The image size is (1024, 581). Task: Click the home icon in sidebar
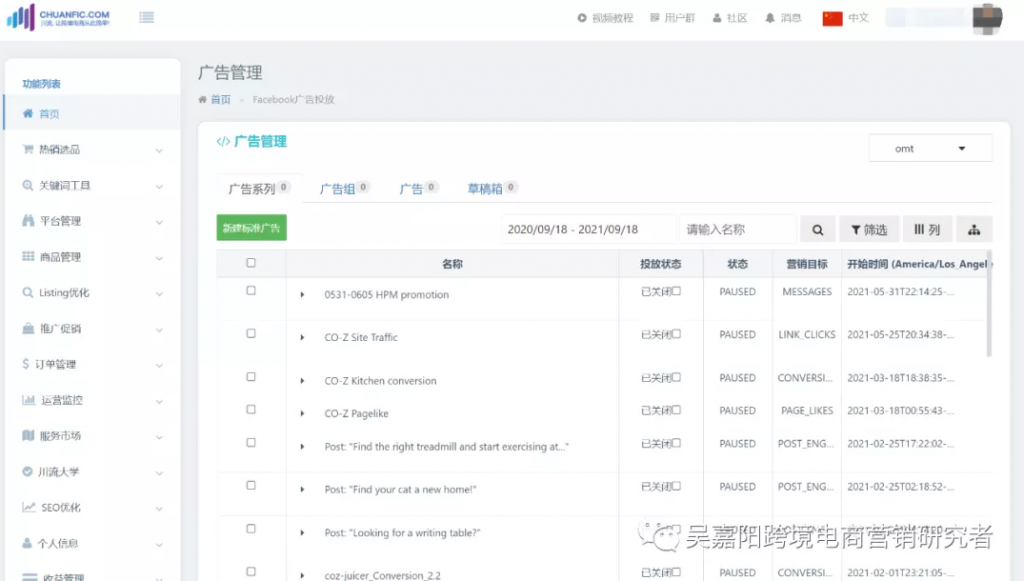[27, 114]
